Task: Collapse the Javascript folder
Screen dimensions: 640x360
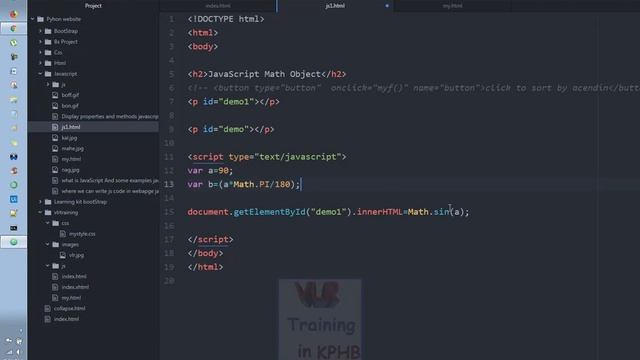Action: coord(40,73)
